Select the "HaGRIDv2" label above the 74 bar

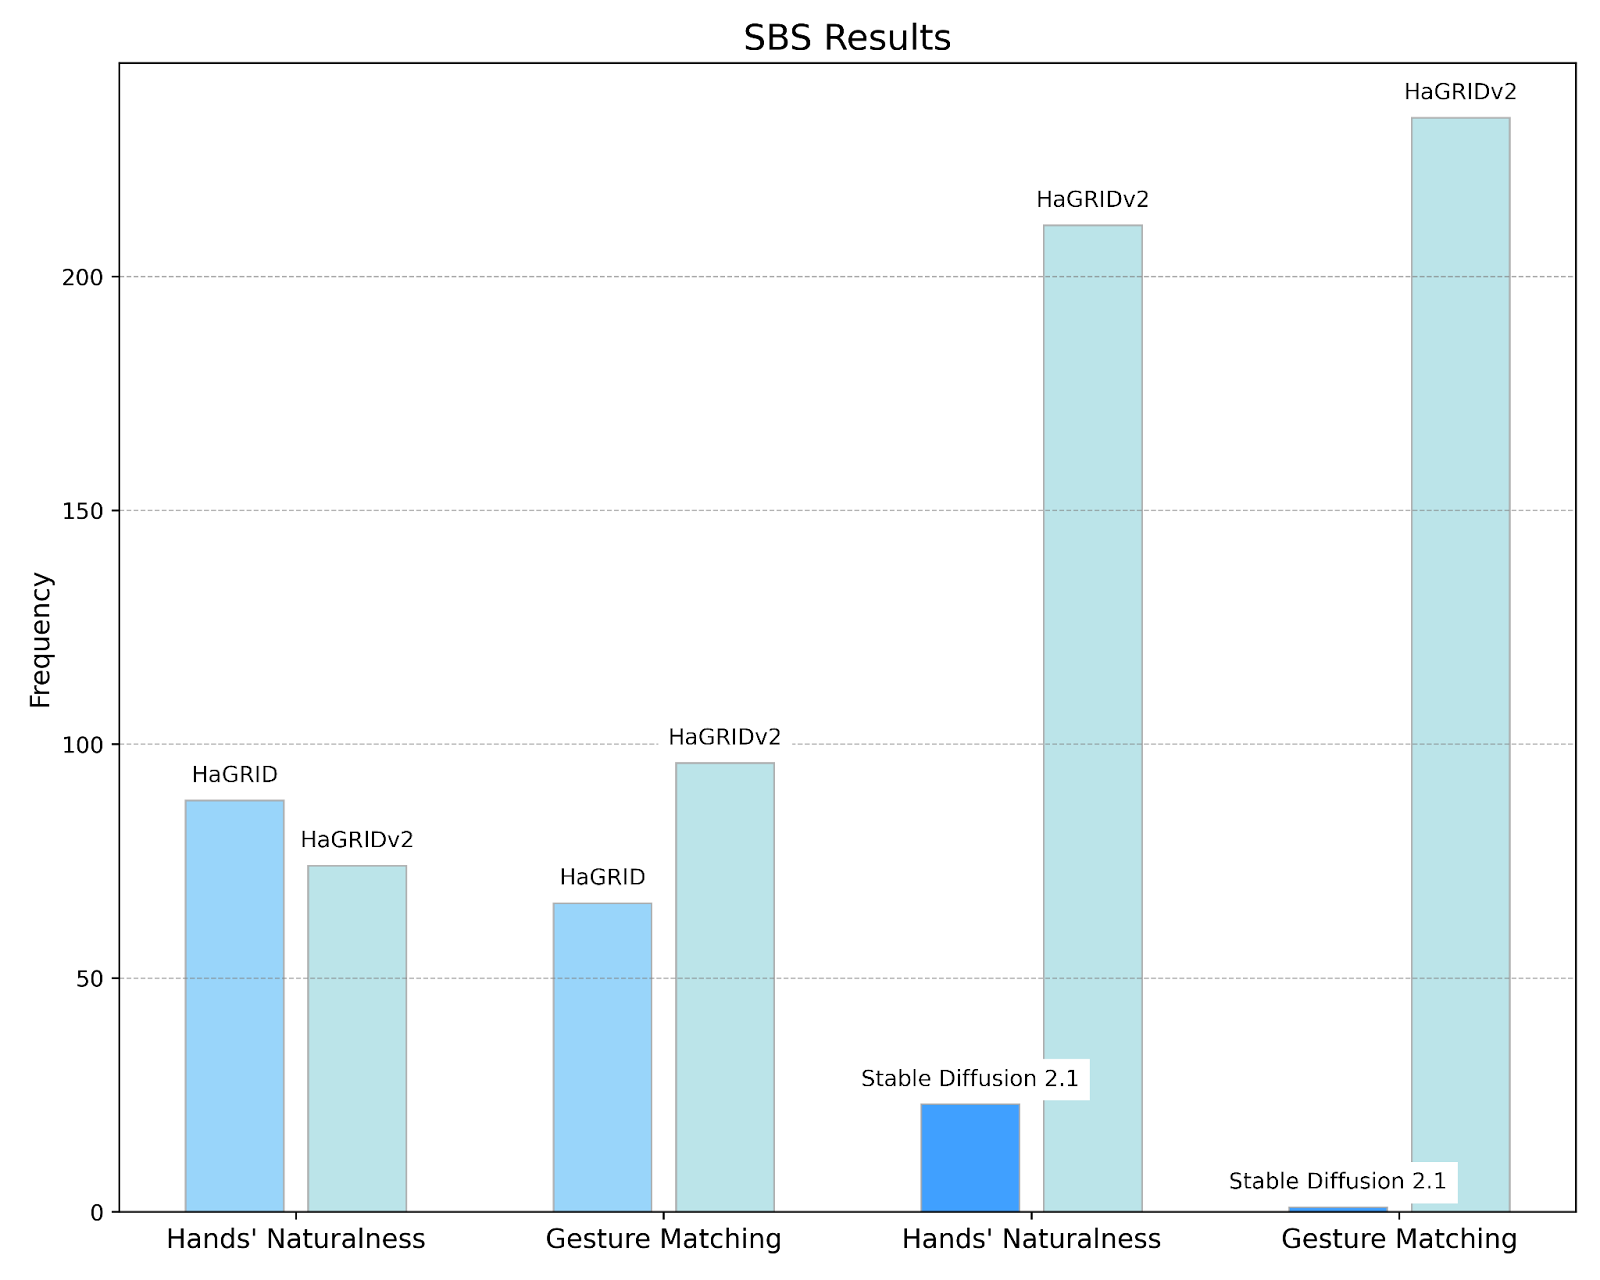tap(357, 840)
